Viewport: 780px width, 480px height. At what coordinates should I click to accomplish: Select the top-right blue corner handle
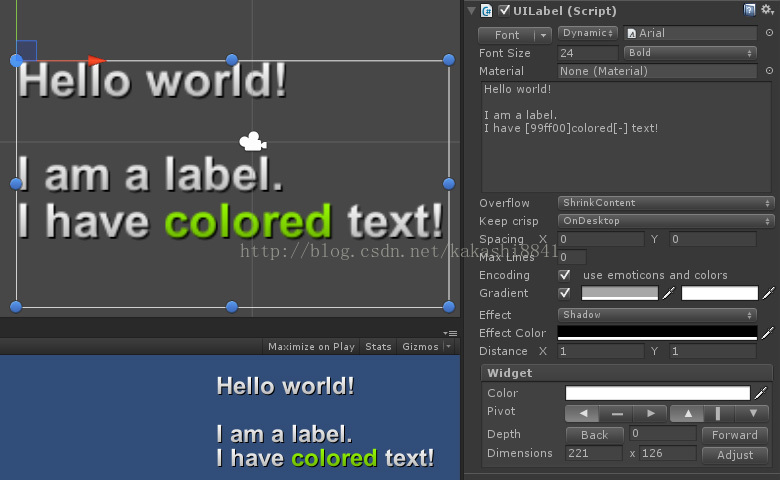click(x=449, y=60)
